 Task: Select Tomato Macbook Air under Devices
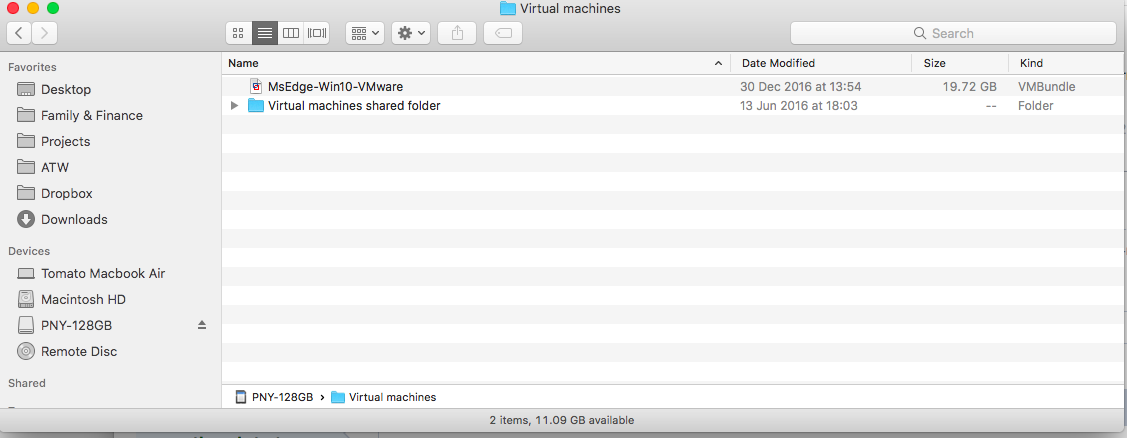pos(103,274)
